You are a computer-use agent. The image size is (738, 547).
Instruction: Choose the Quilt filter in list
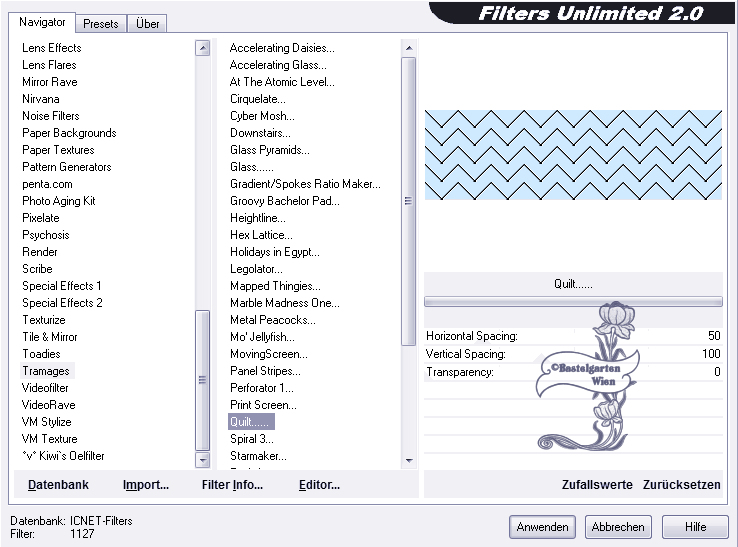tap(251, 422)
